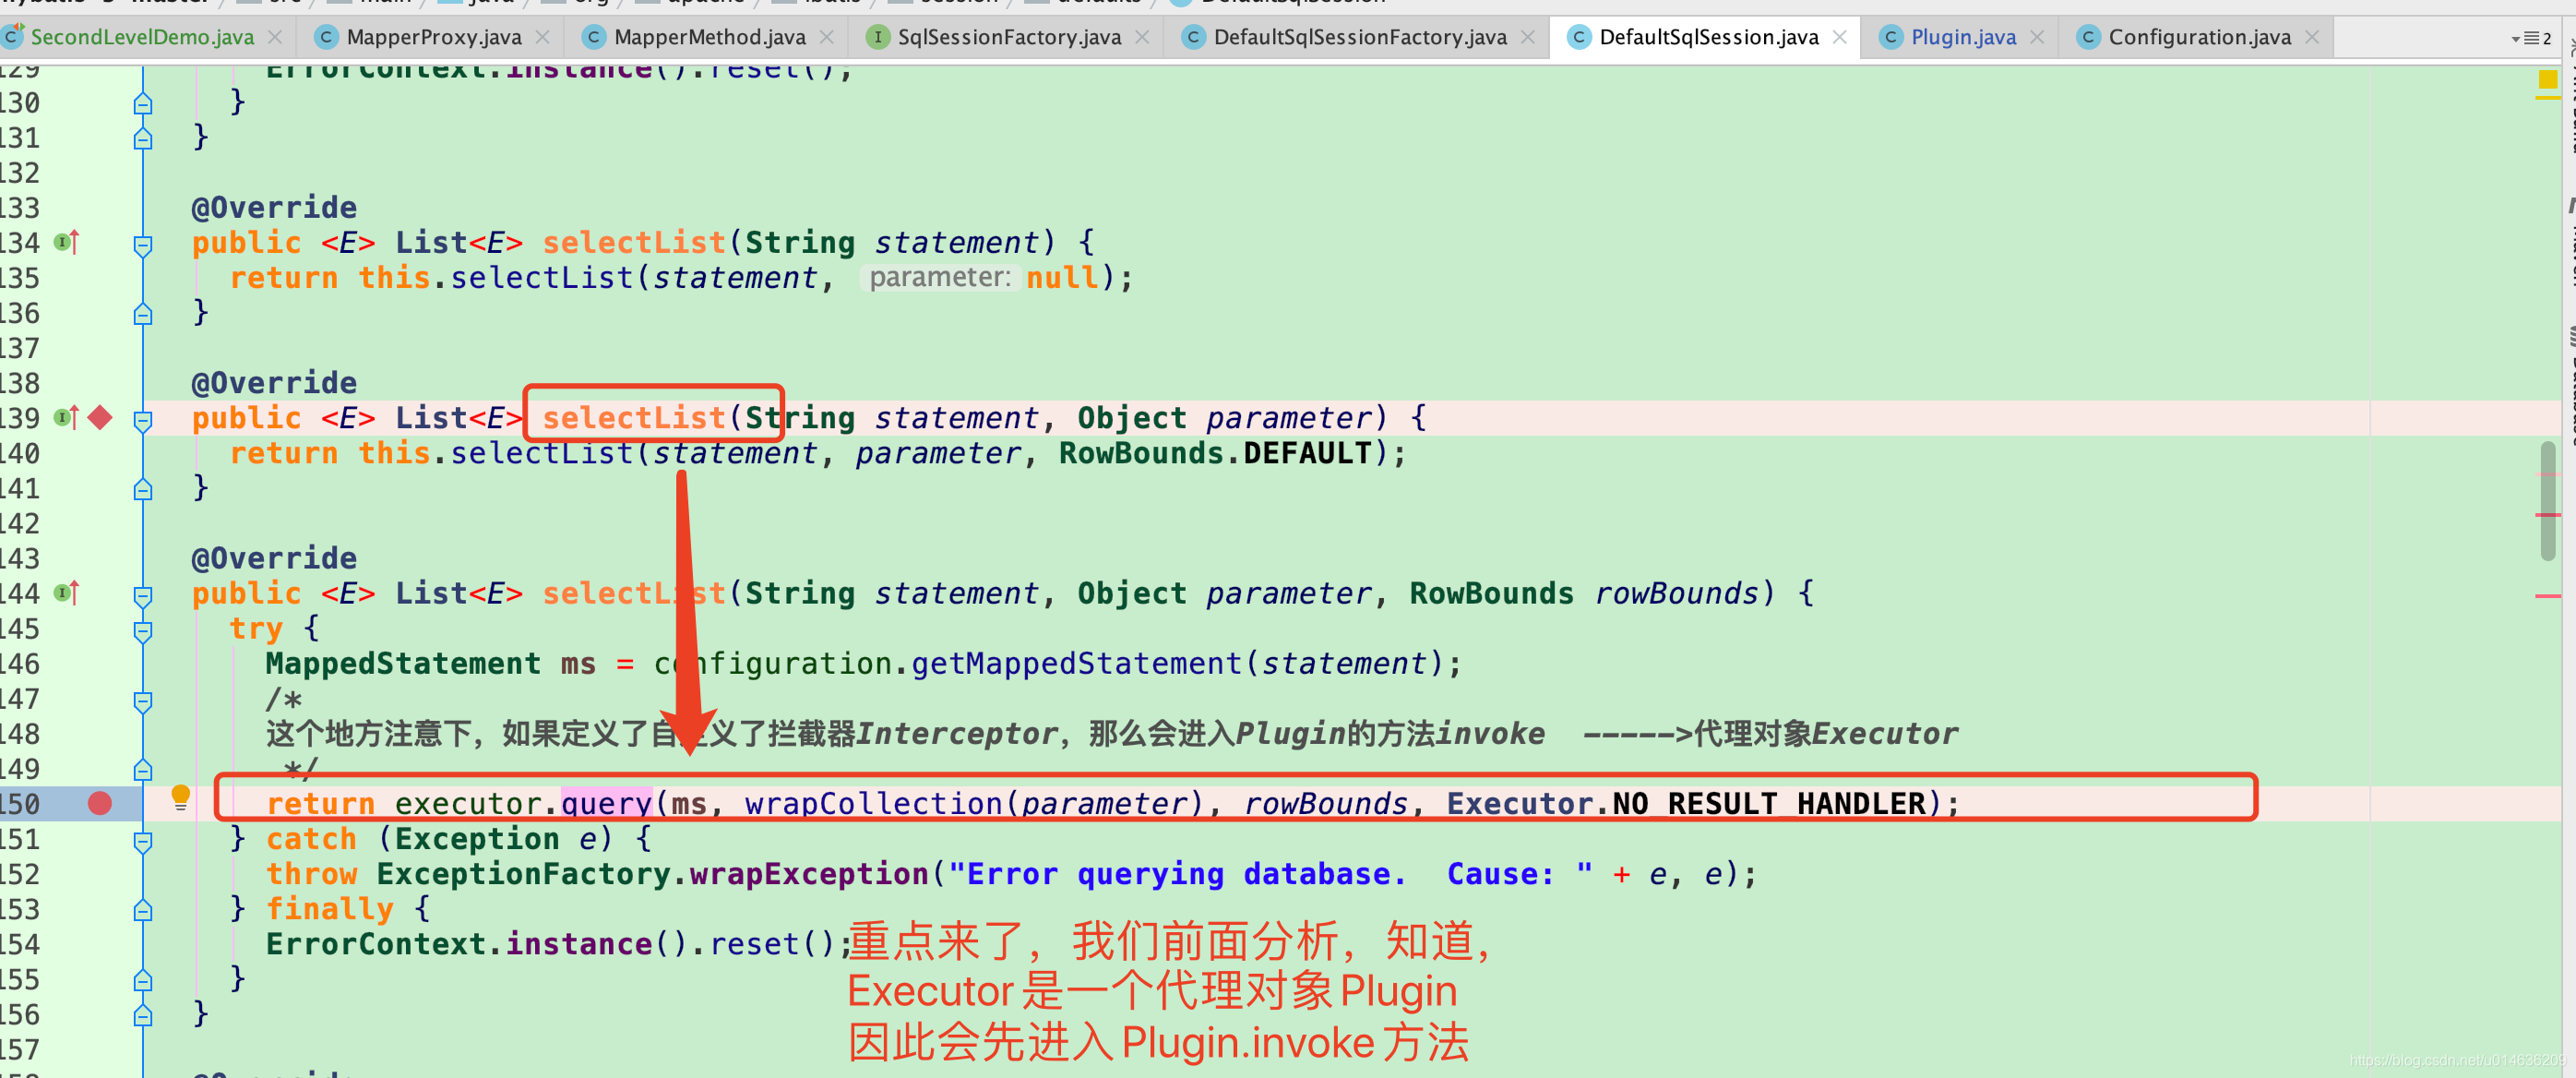The height and width of the screenshot is (1078, 2576).
Task: Show hidden tabs dropdown list
Action: (2531, 39)
